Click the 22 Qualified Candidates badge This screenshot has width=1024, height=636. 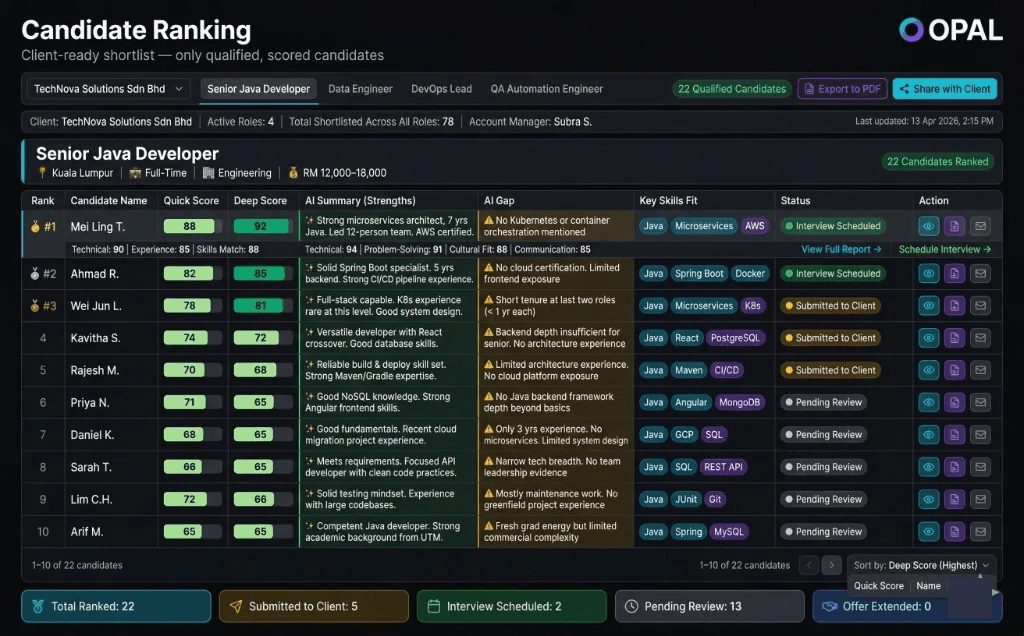732,89
